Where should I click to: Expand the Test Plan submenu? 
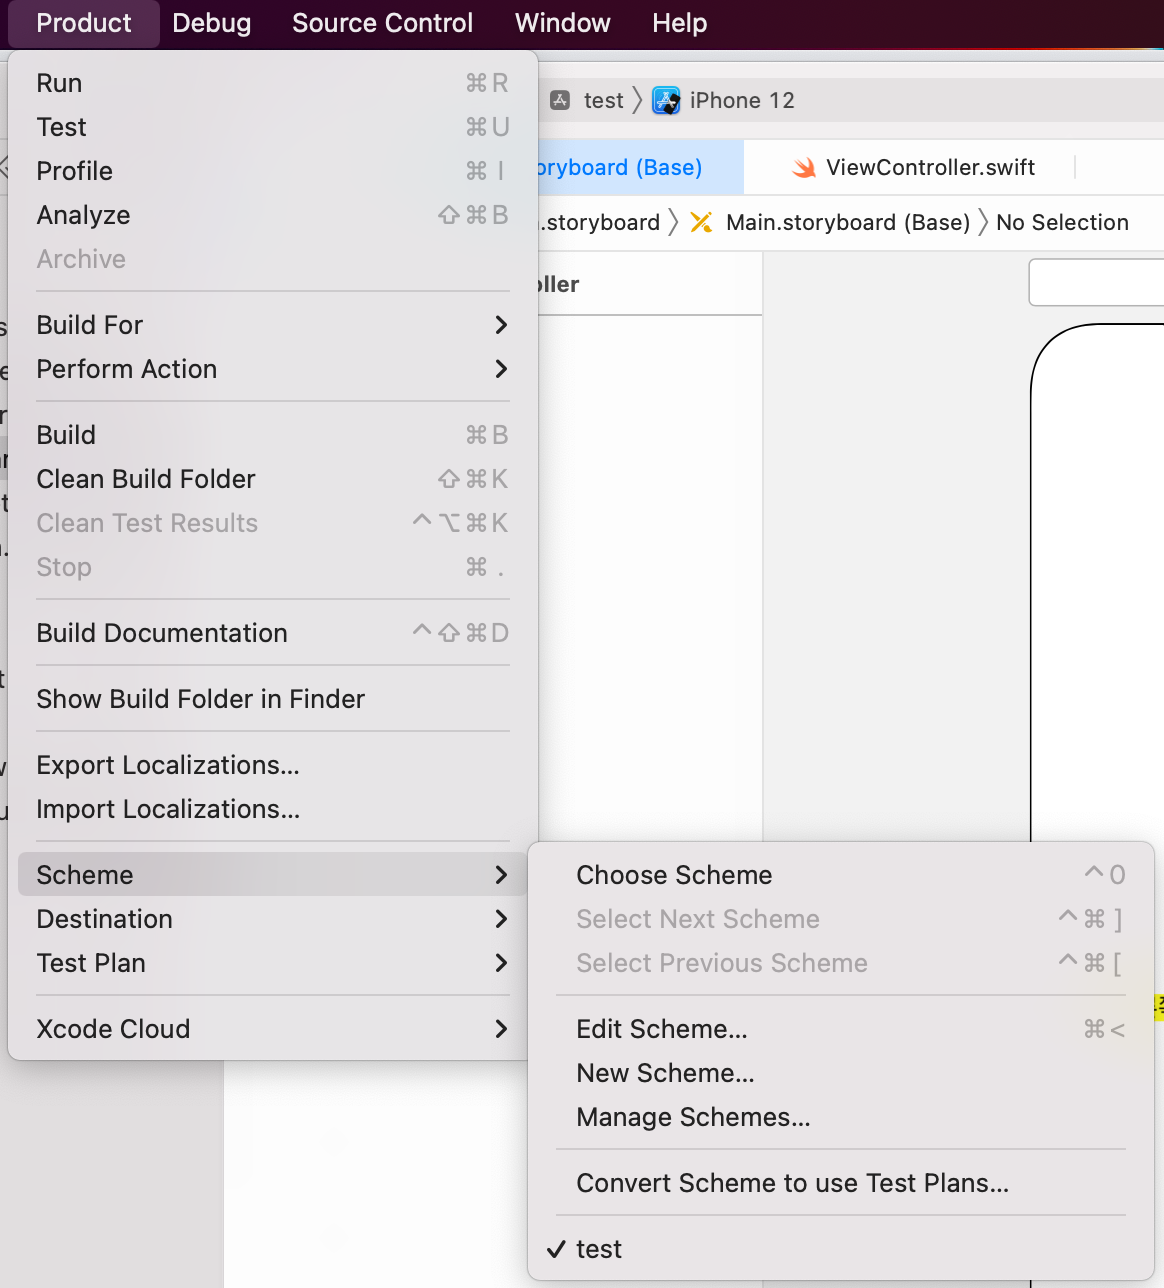pos(272,963)
